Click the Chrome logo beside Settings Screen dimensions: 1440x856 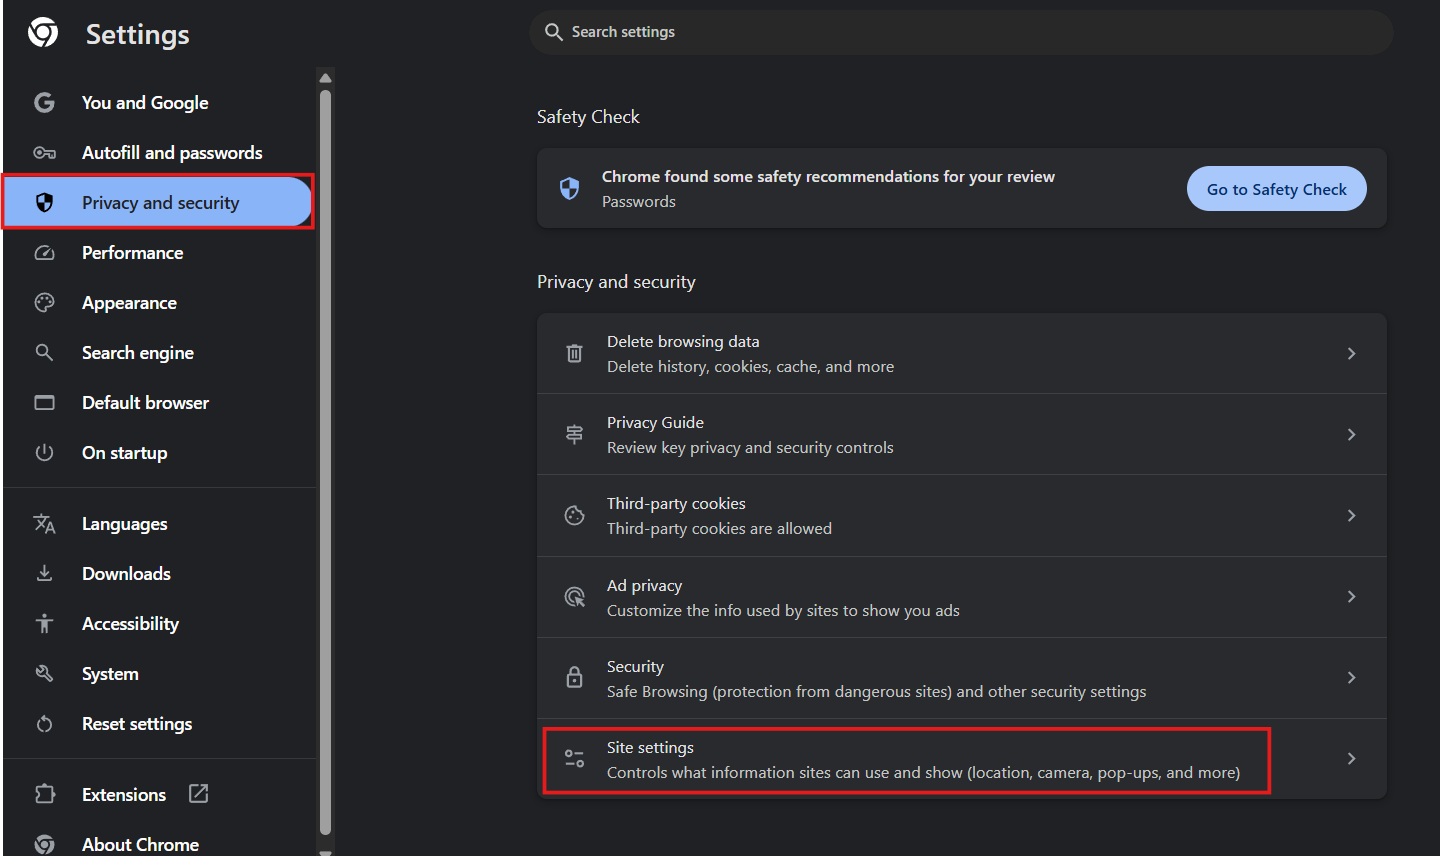[43, 33]
